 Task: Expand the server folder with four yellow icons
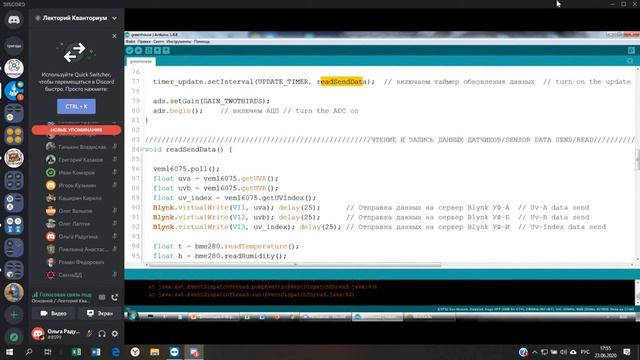[14, 136]
